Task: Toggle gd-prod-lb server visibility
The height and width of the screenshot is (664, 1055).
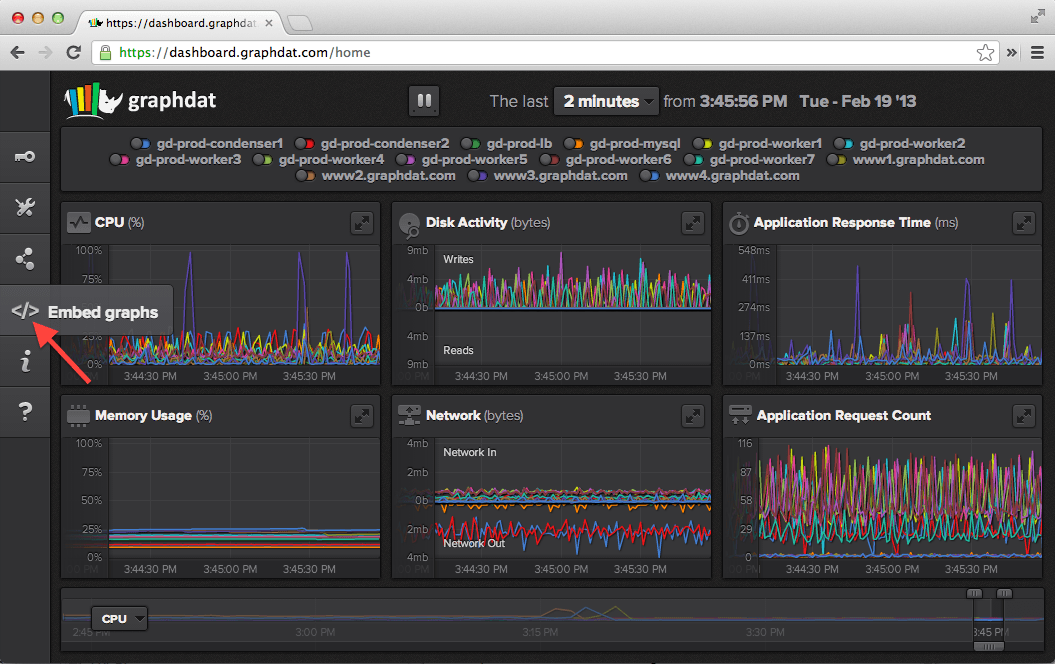Action: pos(470,143)
